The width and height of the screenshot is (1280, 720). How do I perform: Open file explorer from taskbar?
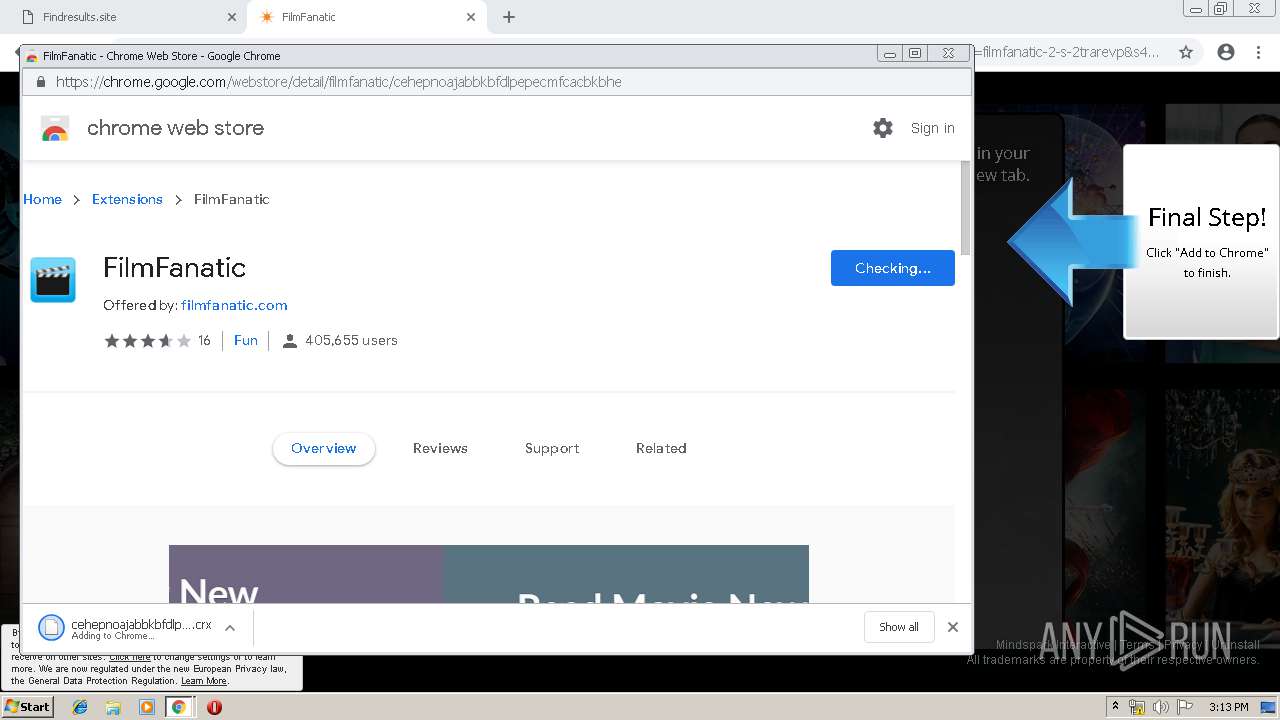pos(113,707)
